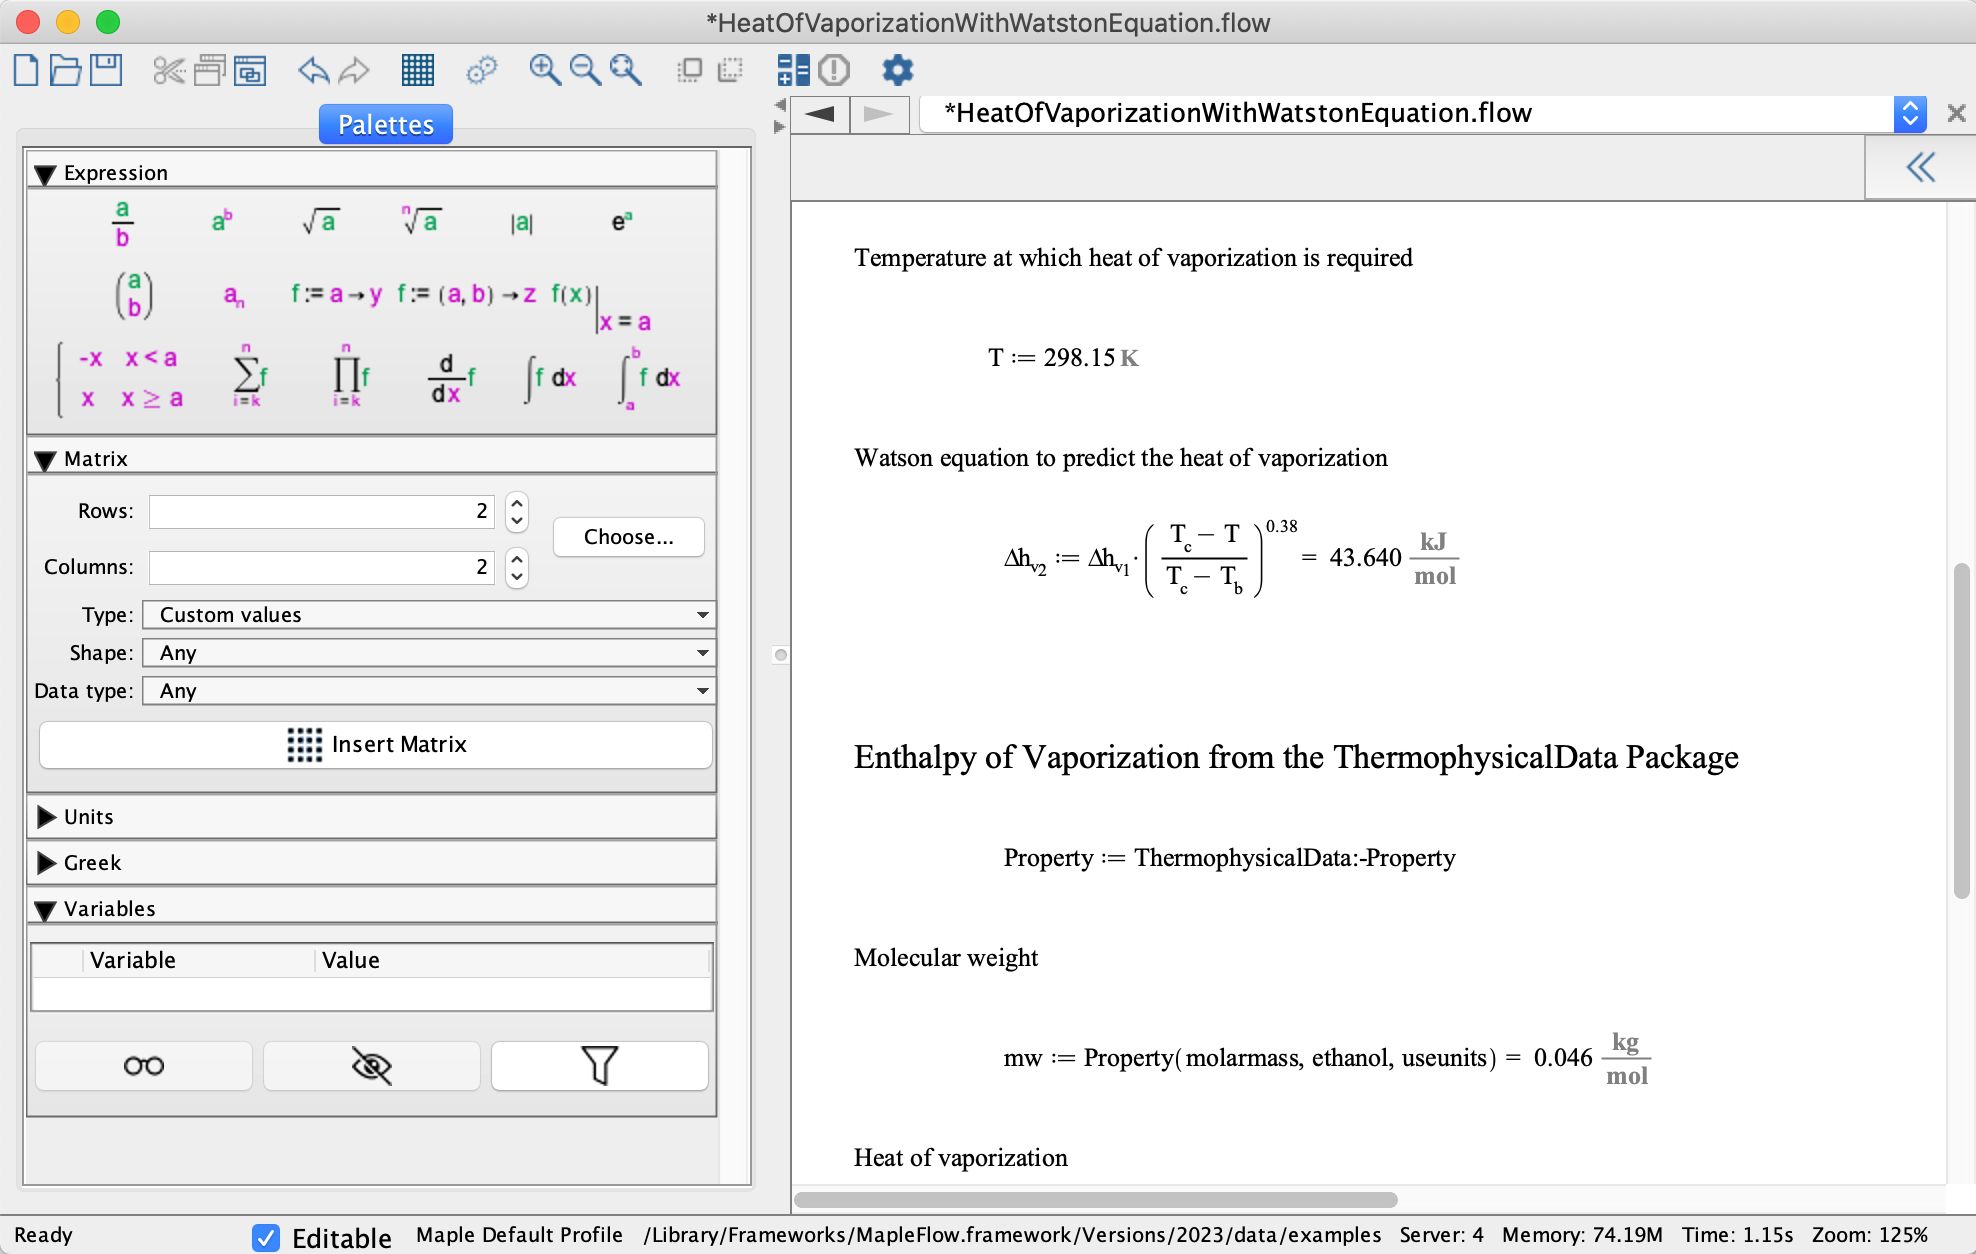Toggle the grid display icon
Image resolution: width=1976 pixels, height=1254 pixels.
pyautogui.click(x=419, y=70)
